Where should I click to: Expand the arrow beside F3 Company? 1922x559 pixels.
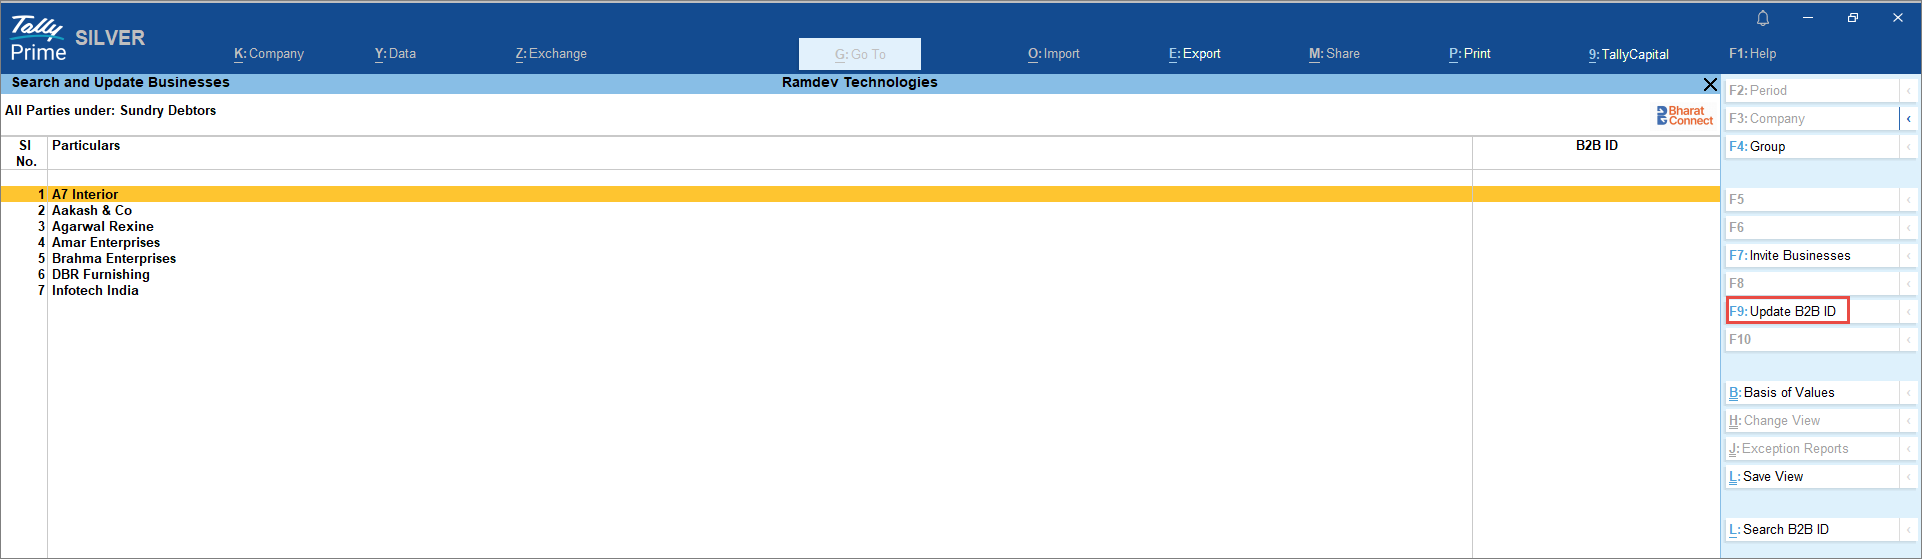[x=1908, y=119]
